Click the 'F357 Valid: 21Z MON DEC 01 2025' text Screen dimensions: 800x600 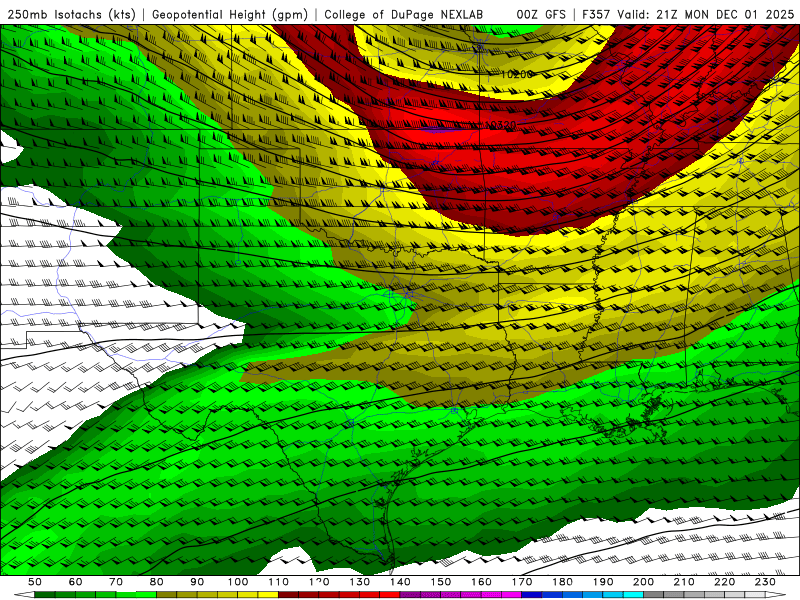coord(688,14)
